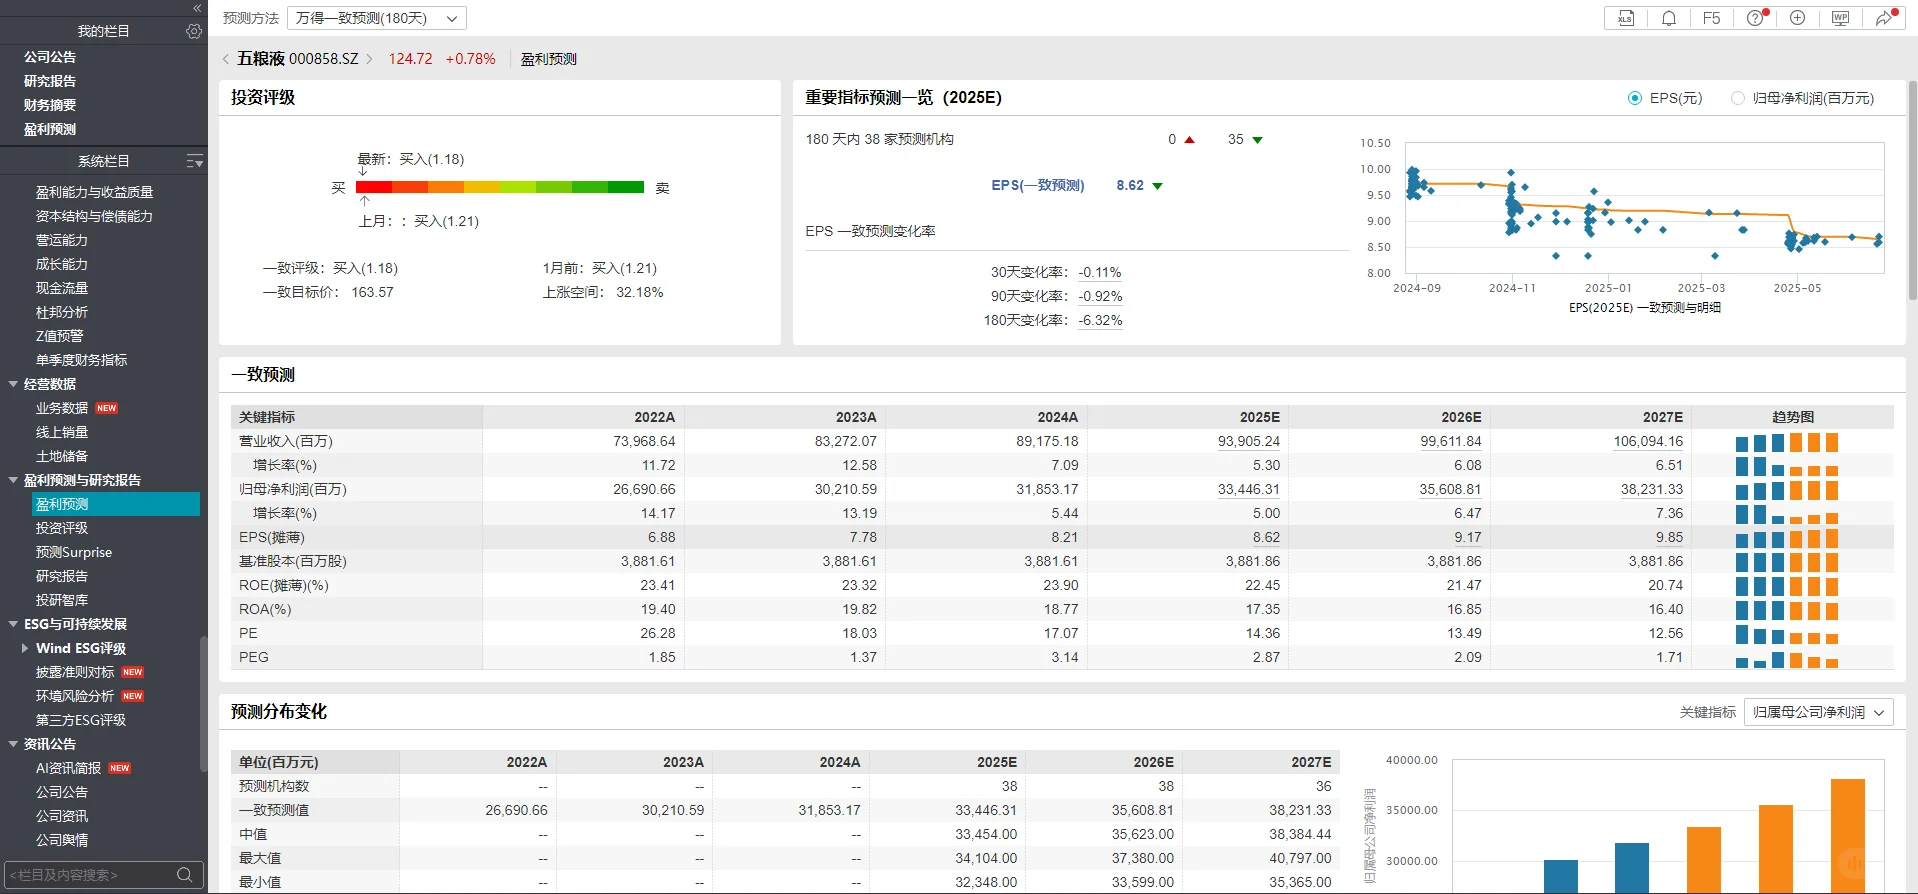This screenshot has width=1918, height=894.
Task: Open 杜邦分析 sidebar item
Action: tap(62, 312)
